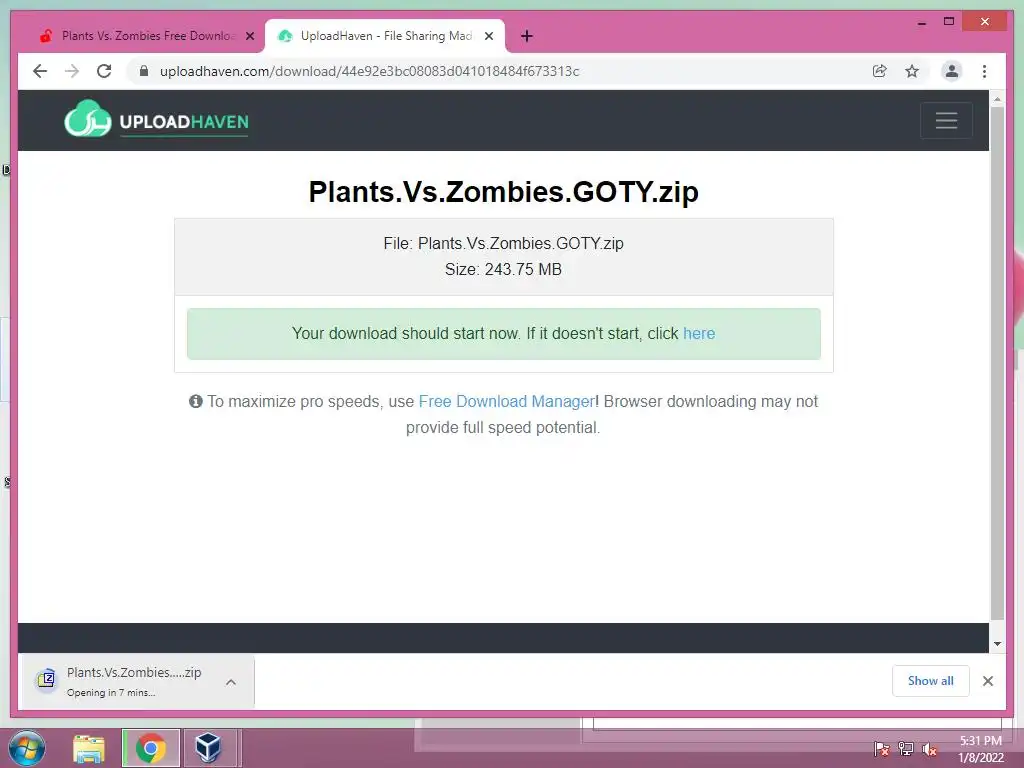Reload the UploadHaven page
Image resolution: width=1024 pixels, height=768 pixels.
pos(104,71)
